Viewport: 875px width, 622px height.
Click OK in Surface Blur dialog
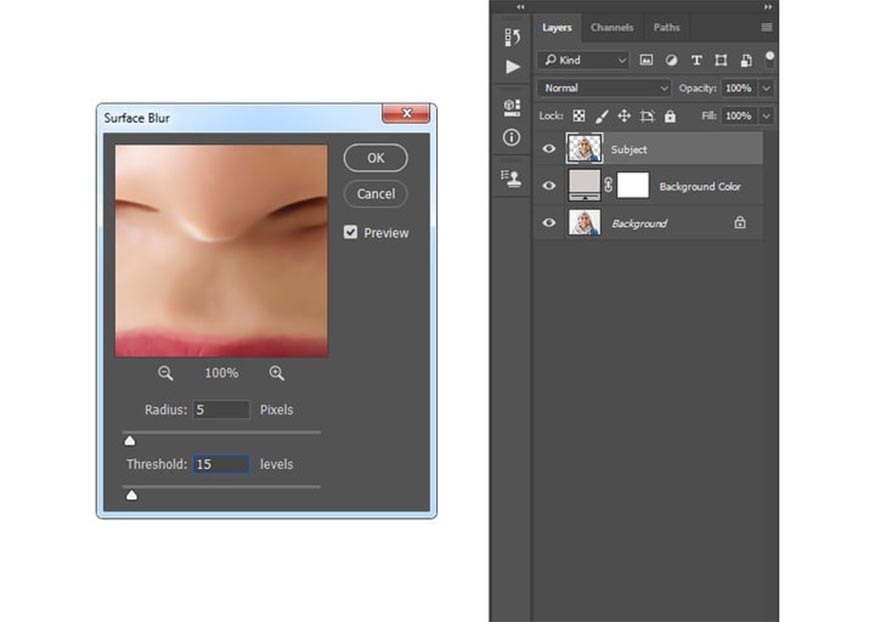click(376, 158)
